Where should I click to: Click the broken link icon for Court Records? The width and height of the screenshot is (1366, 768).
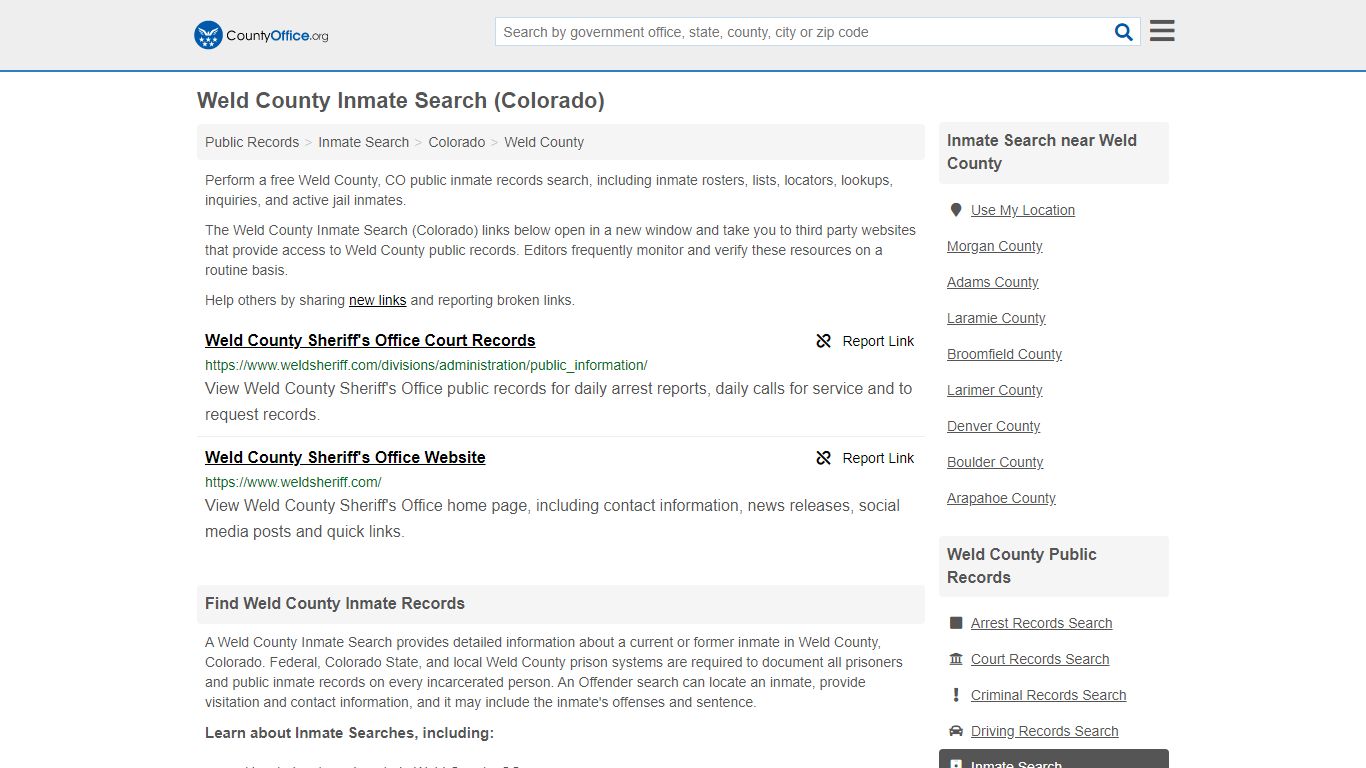point(824,341)
